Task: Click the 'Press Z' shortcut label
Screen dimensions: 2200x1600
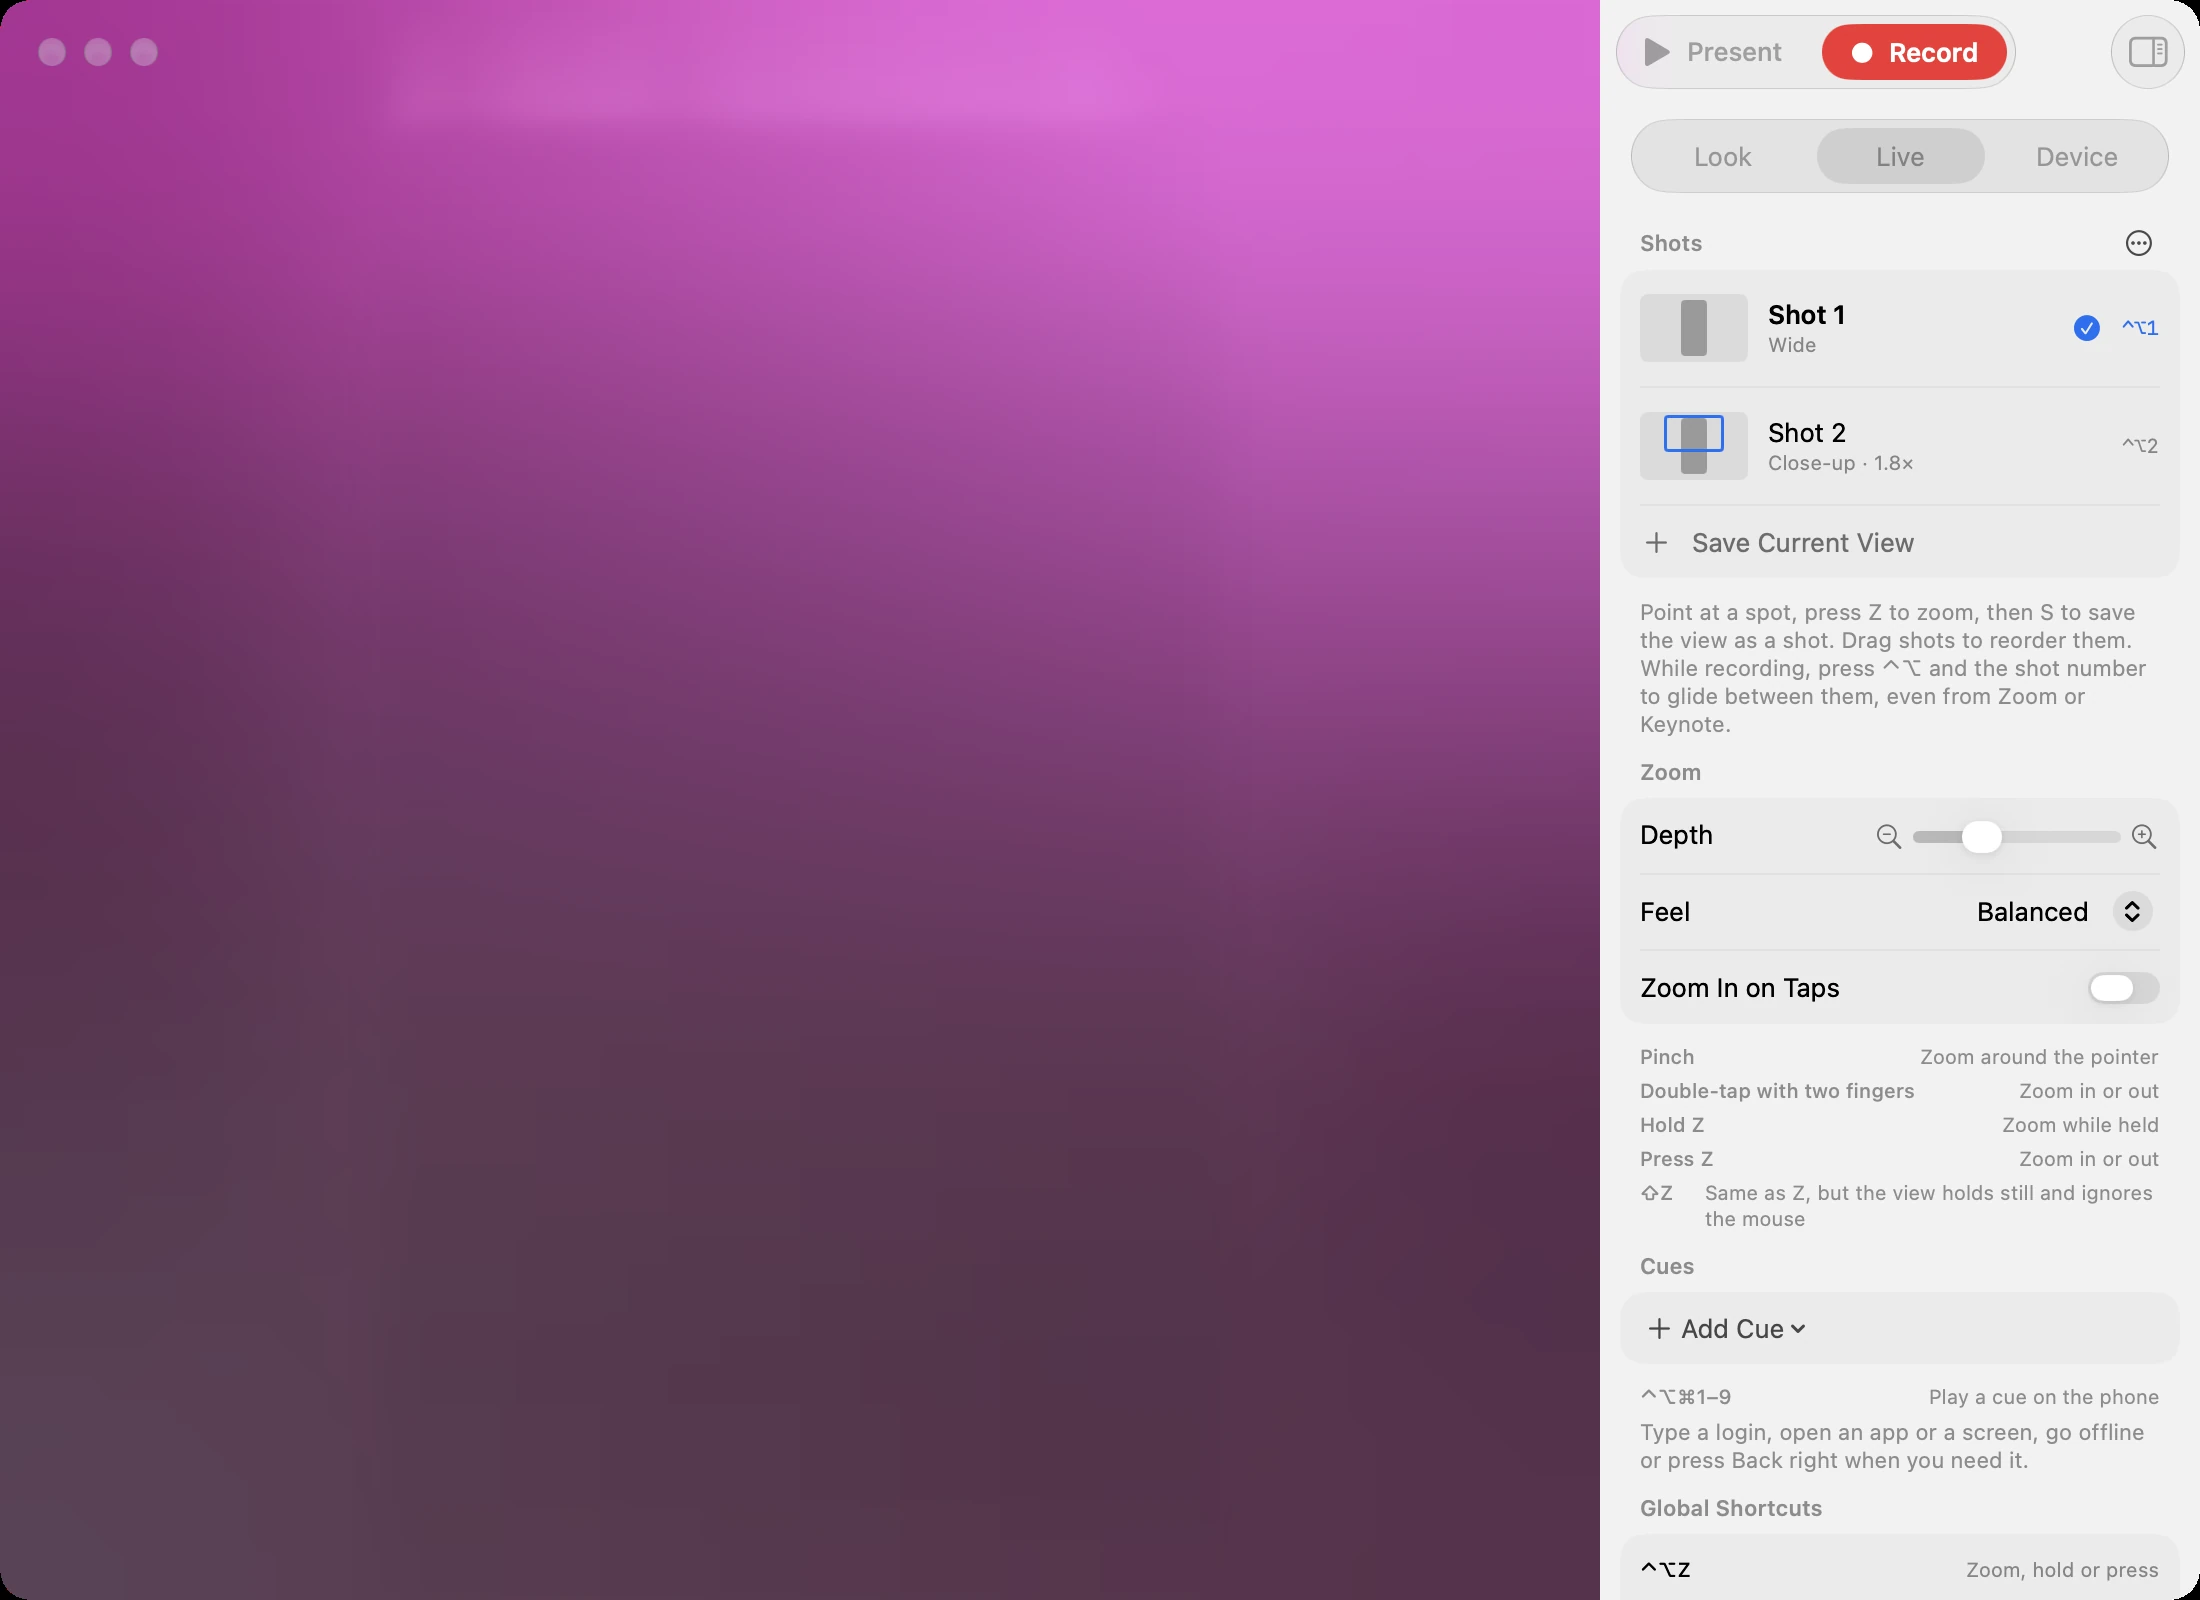Action: point(1676,1159)
